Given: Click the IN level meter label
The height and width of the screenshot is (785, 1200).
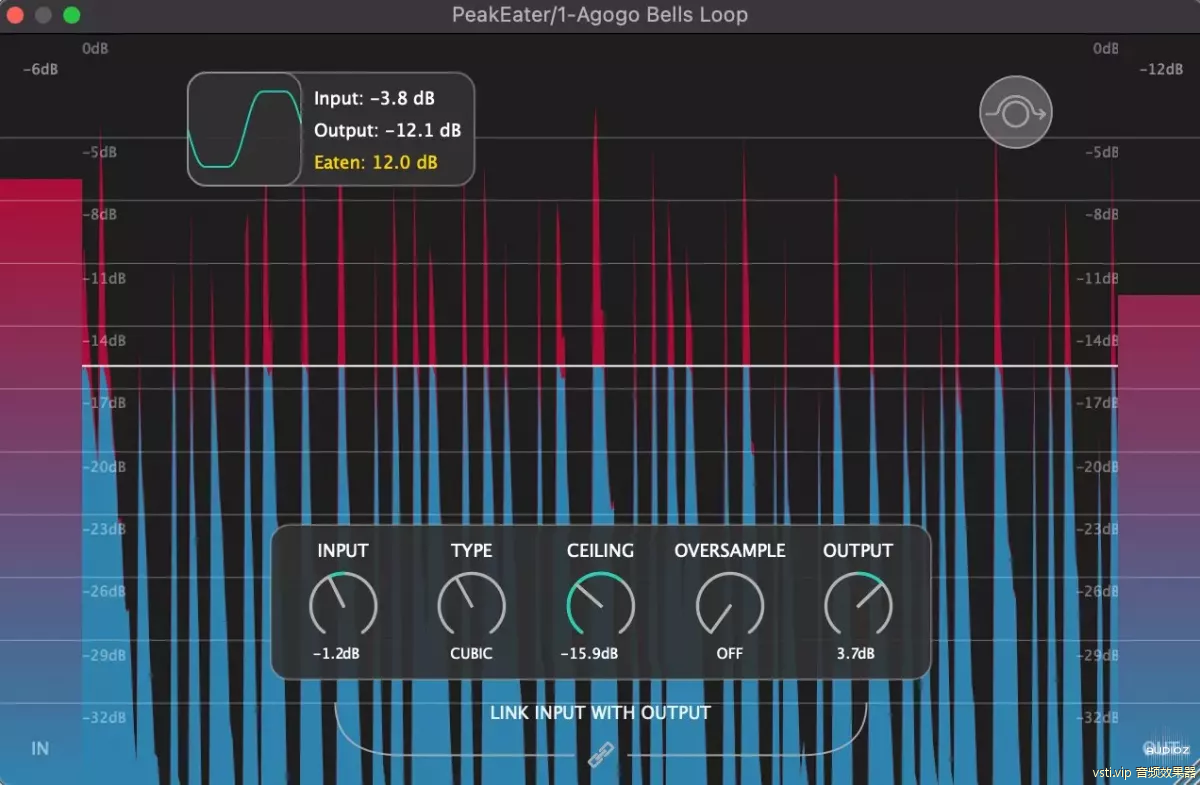Looking at the screenshot, I should 40,748.
